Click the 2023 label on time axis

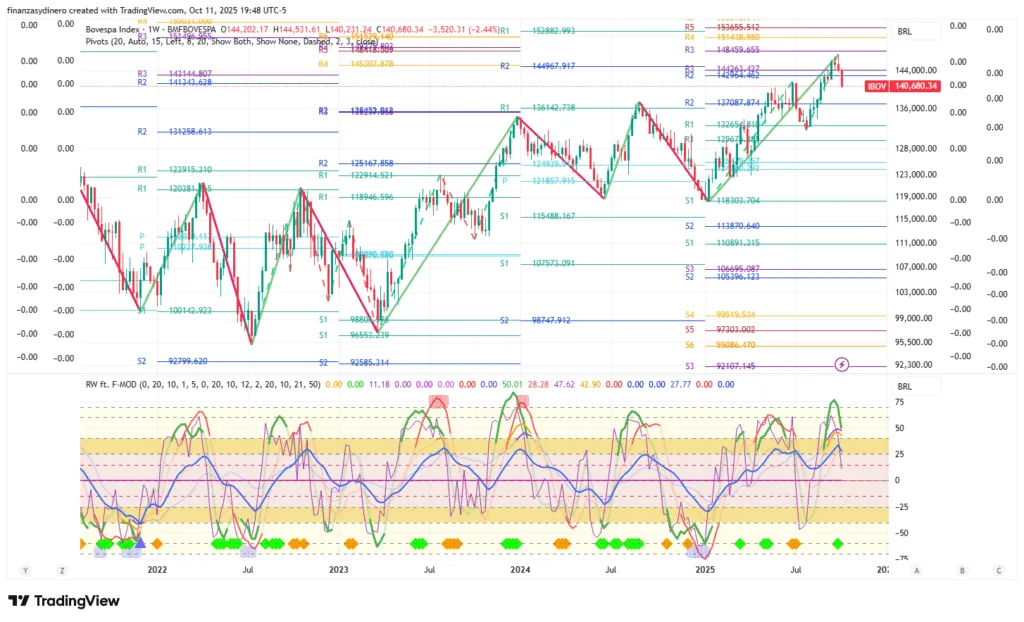pos(338,570)
